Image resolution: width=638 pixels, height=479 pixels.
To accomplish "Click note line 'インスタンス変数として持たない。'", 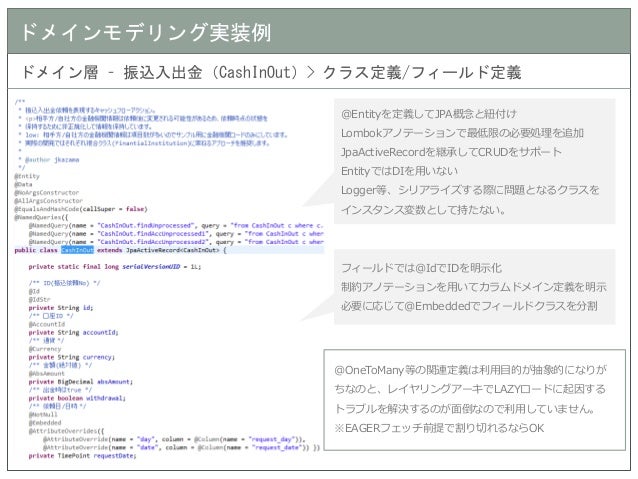I will [423, 210].
